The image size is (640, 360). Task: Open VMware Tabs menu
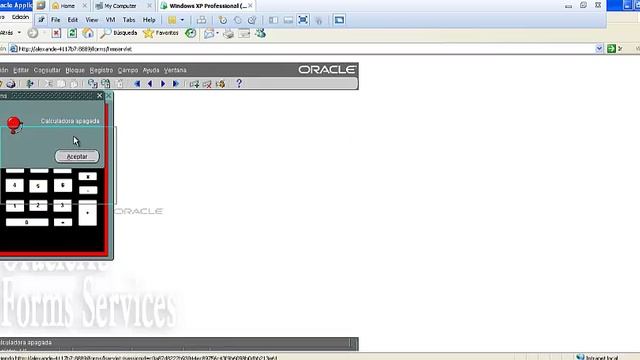click(129, 20)
